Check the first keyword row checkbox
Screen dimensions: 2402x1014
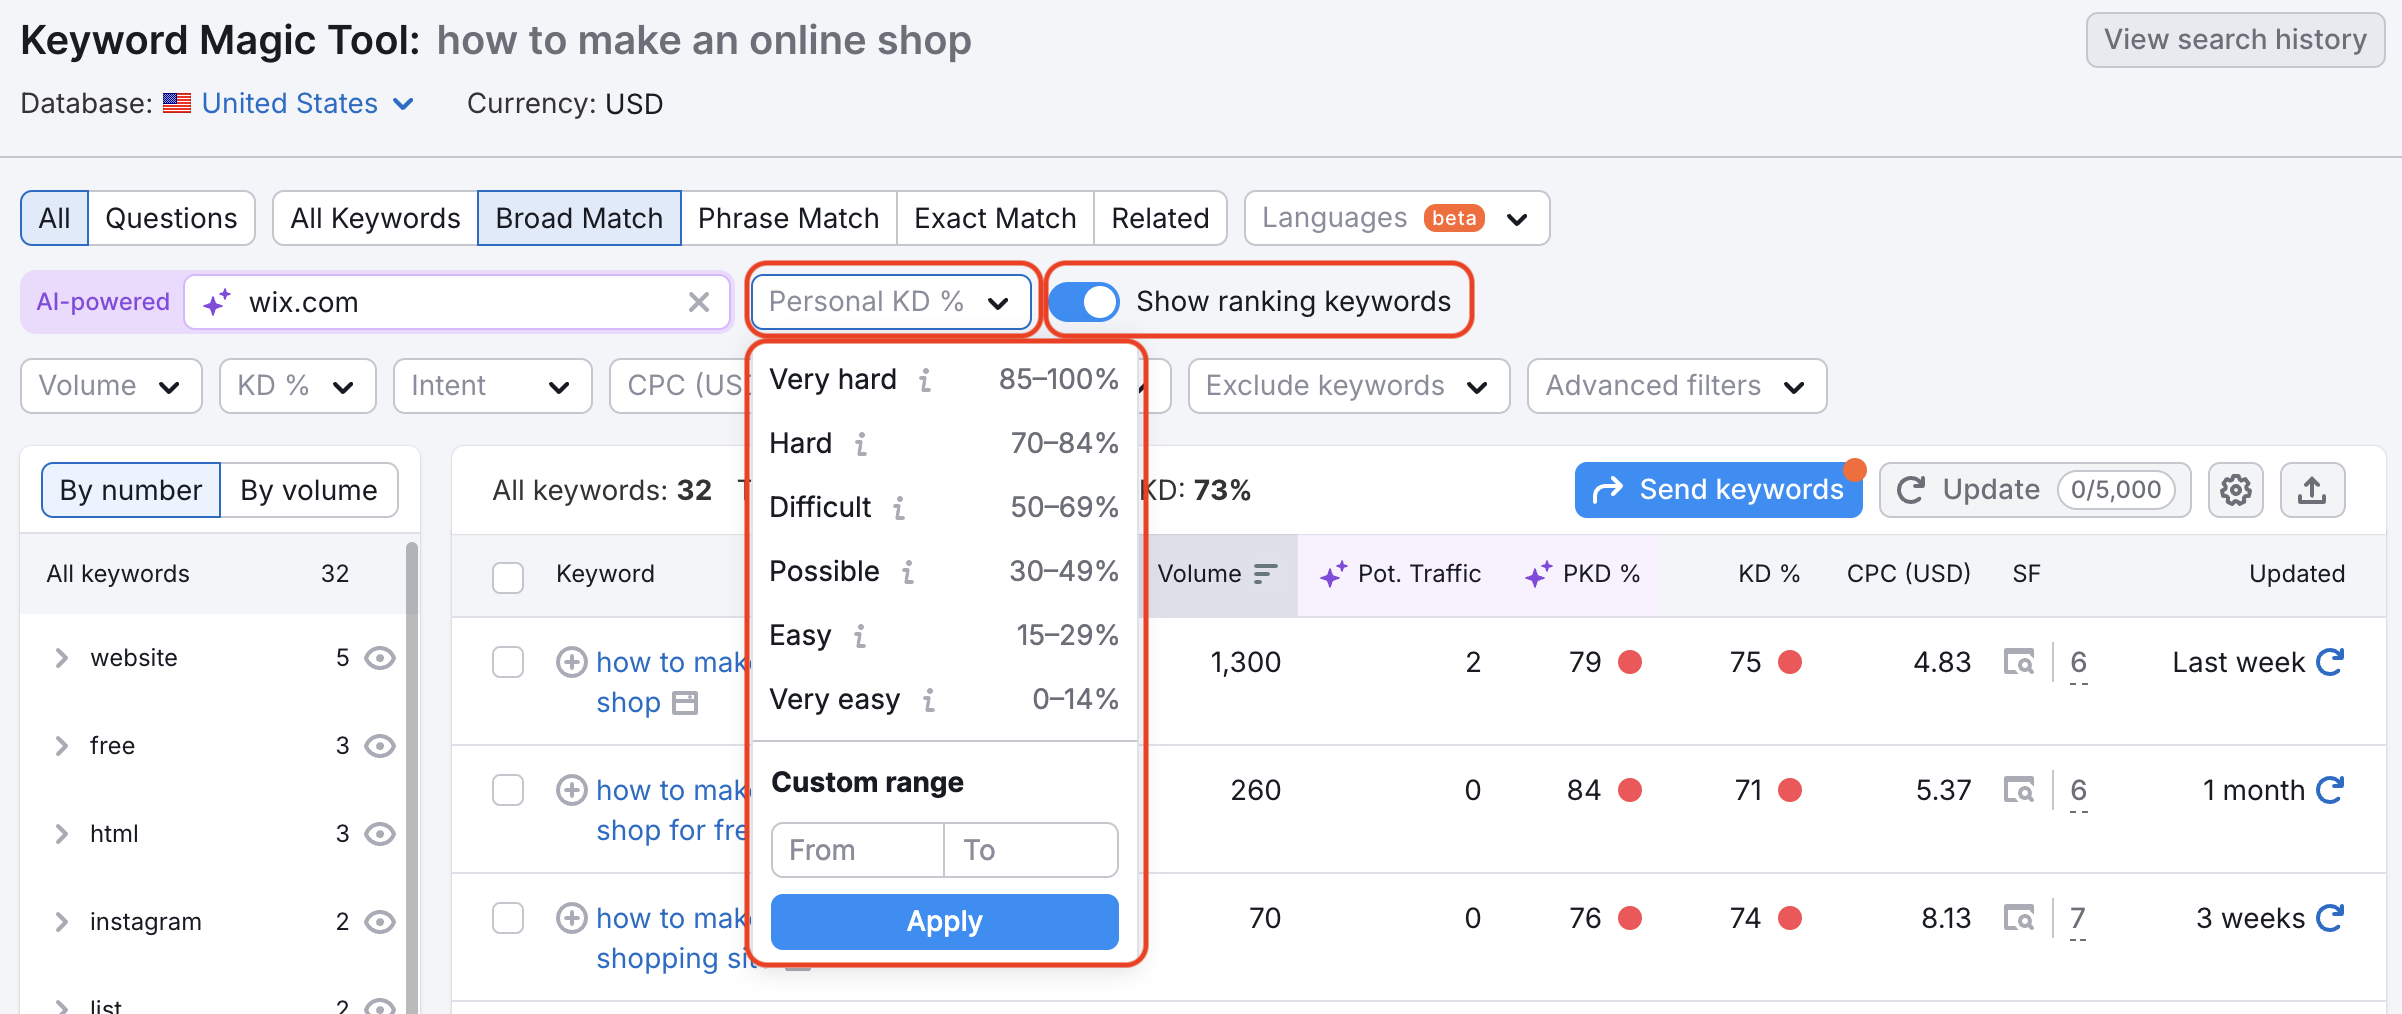point(508,662)
